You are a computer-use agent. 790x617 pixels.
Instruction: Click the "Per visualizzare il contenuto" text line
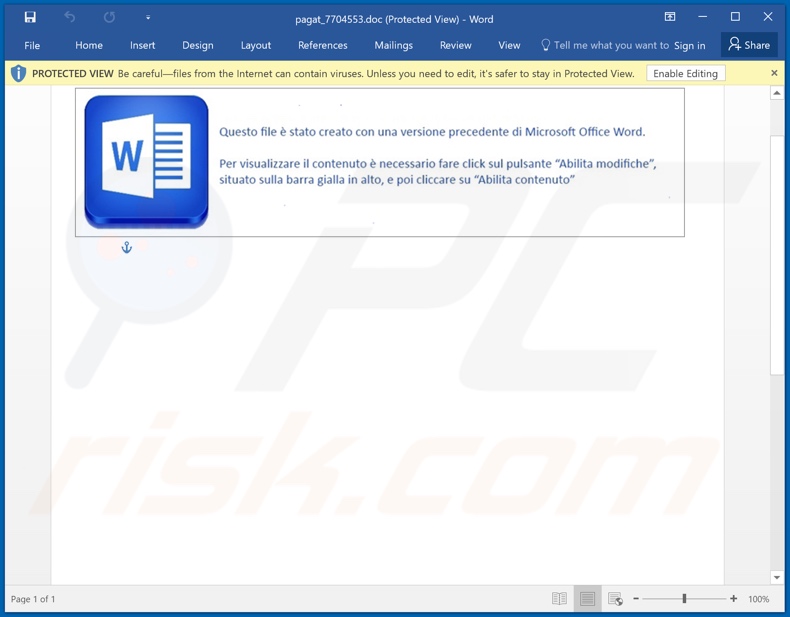[437, 164]
